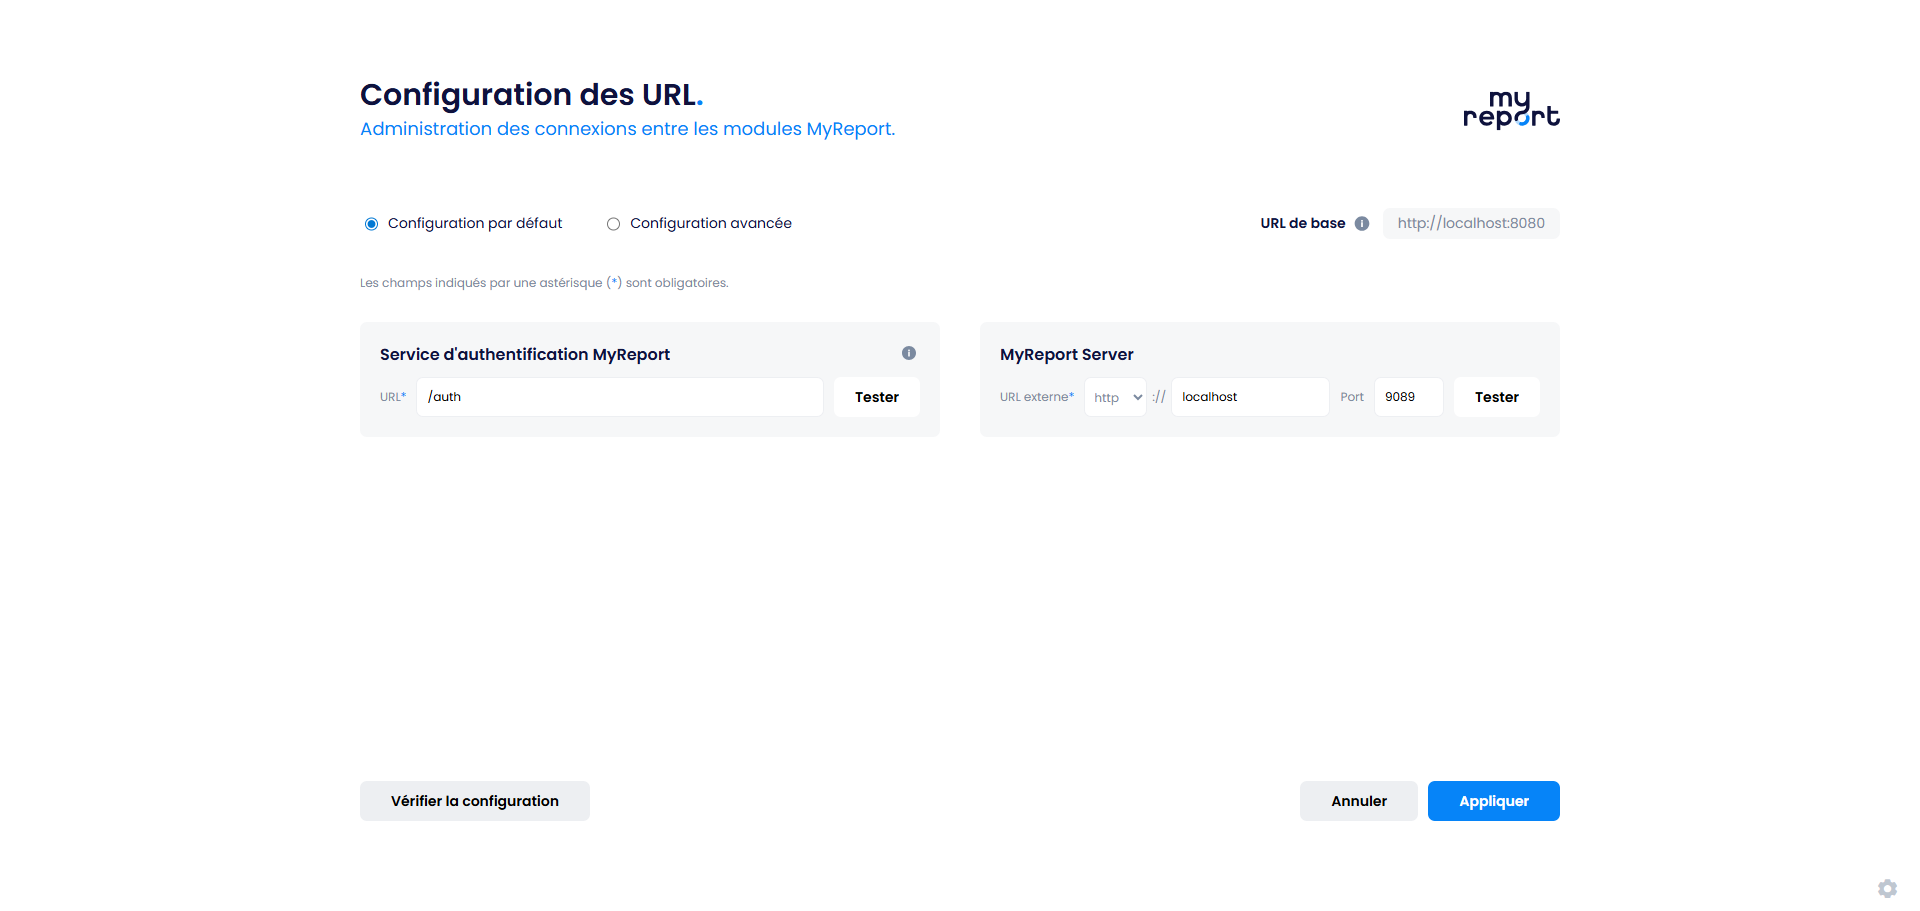
Task: Click the info icon beside URL de base
Action: [x=1362, y=224]
